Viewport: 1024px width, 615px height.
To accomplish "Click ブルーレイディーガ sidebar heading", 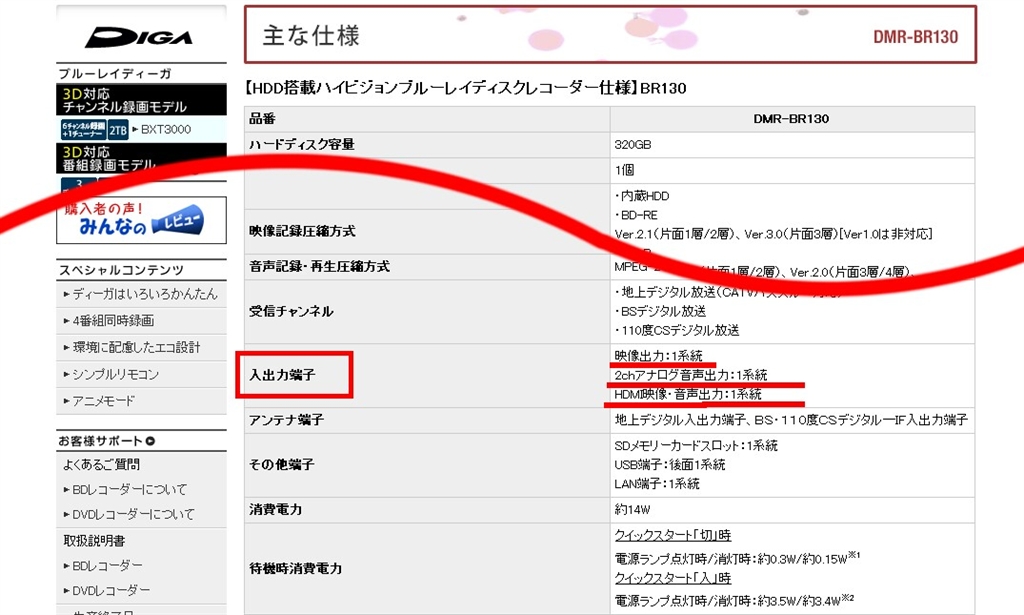I will pyautogui.click(x=115, y=74).
